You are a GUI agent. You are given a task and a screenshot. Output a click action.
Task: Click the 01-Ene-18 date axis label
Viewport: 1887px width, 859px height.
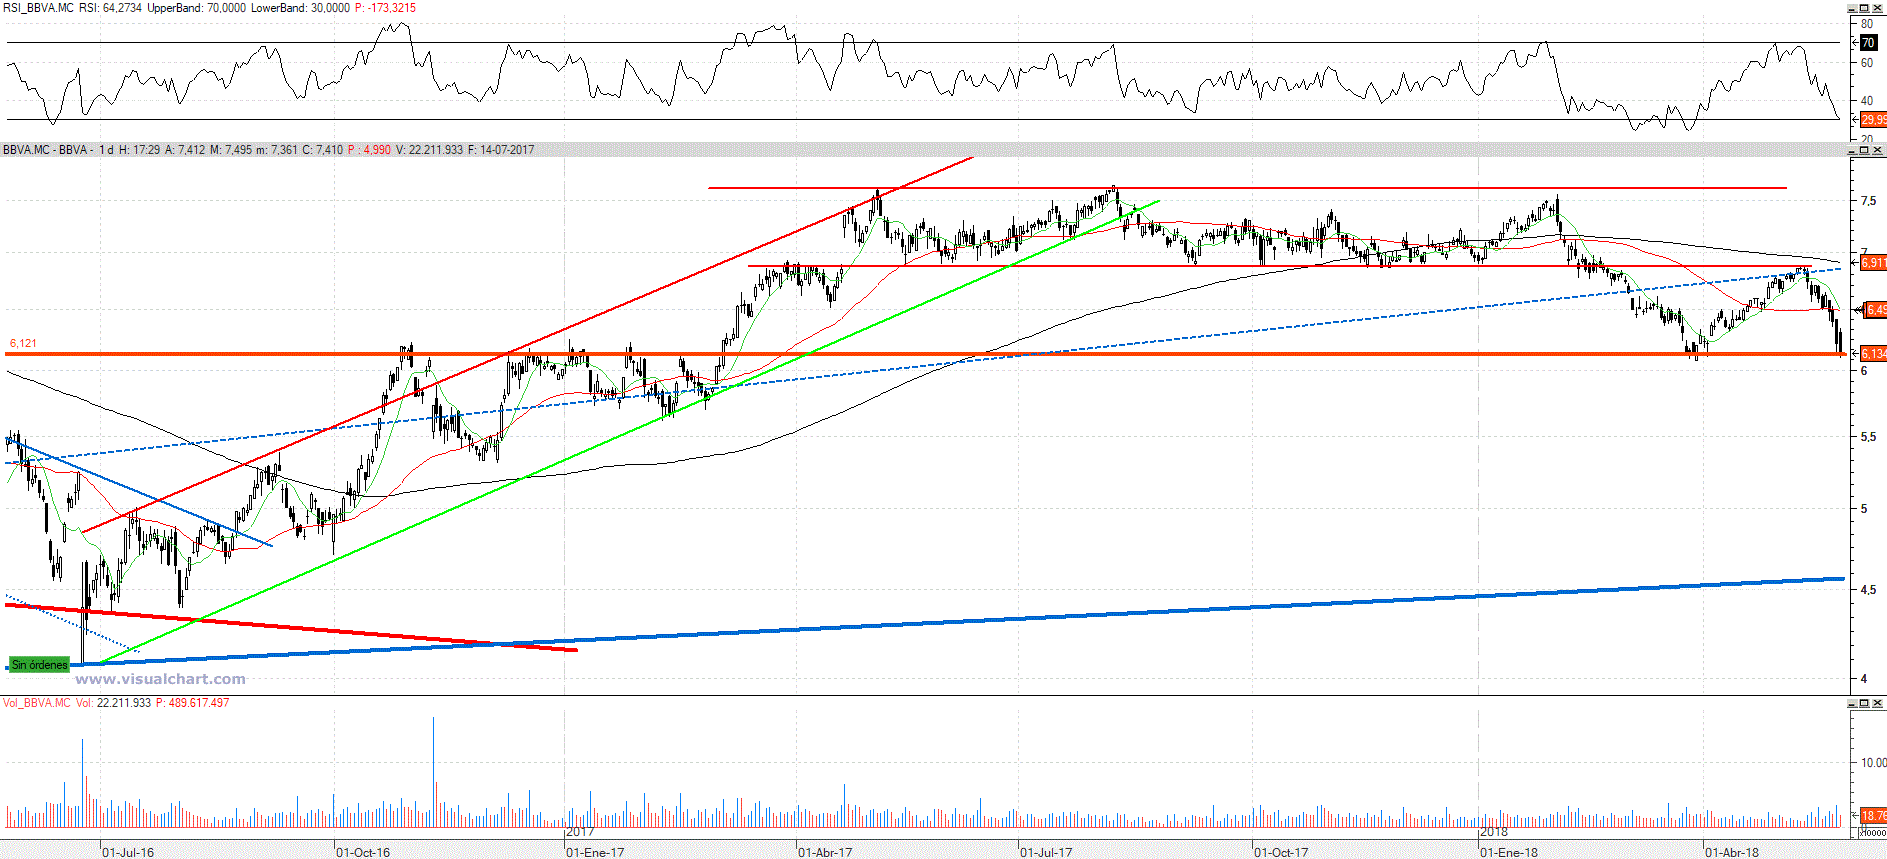pyautogui.click(x=1509, y=852)
